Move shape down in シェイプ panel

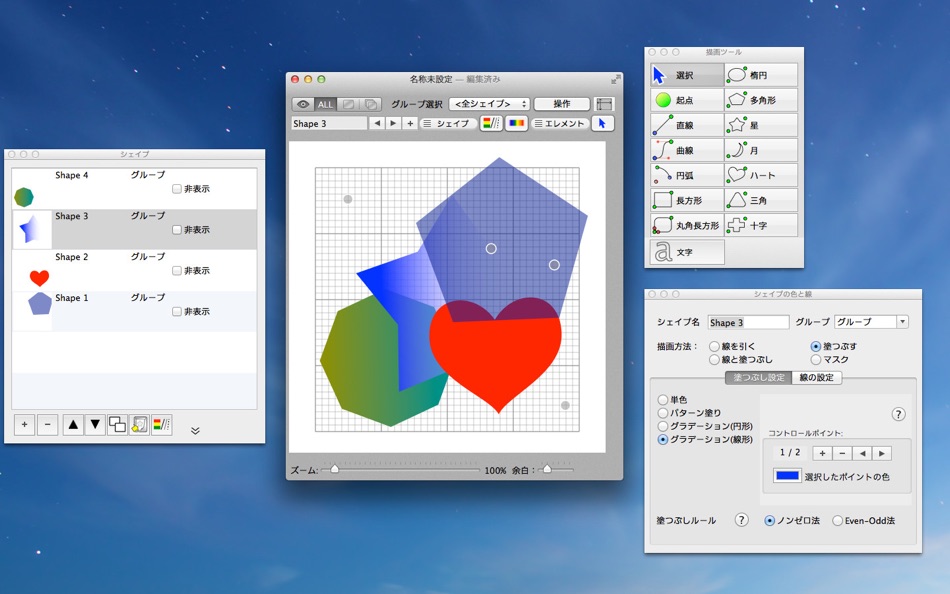point(95,424)
